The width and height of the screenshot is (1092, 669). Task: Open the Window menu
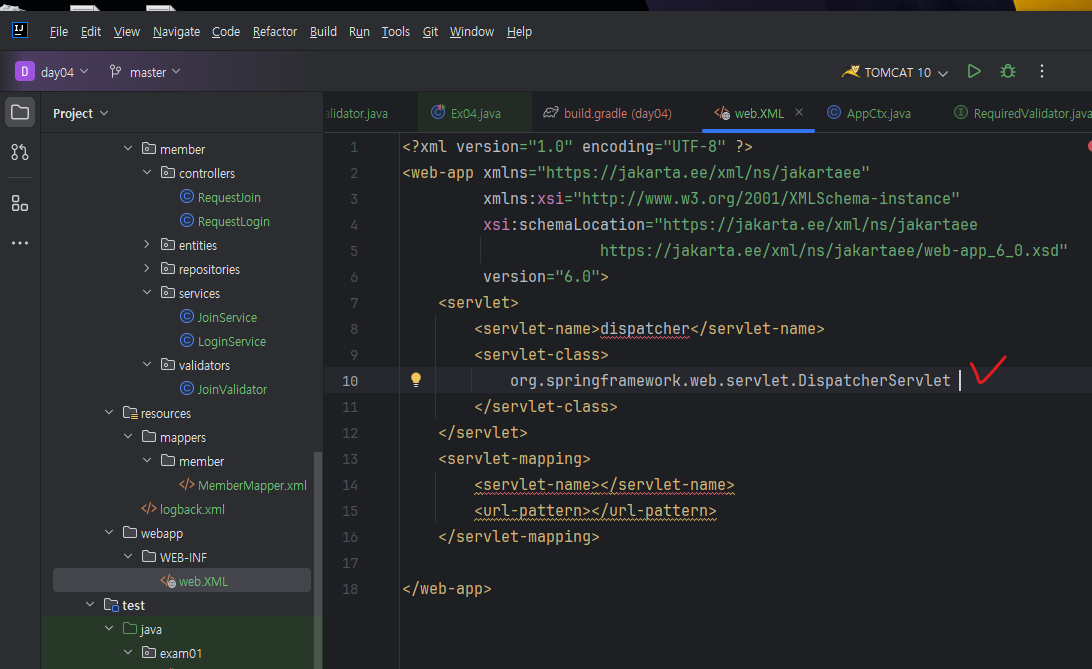[471, 31]
